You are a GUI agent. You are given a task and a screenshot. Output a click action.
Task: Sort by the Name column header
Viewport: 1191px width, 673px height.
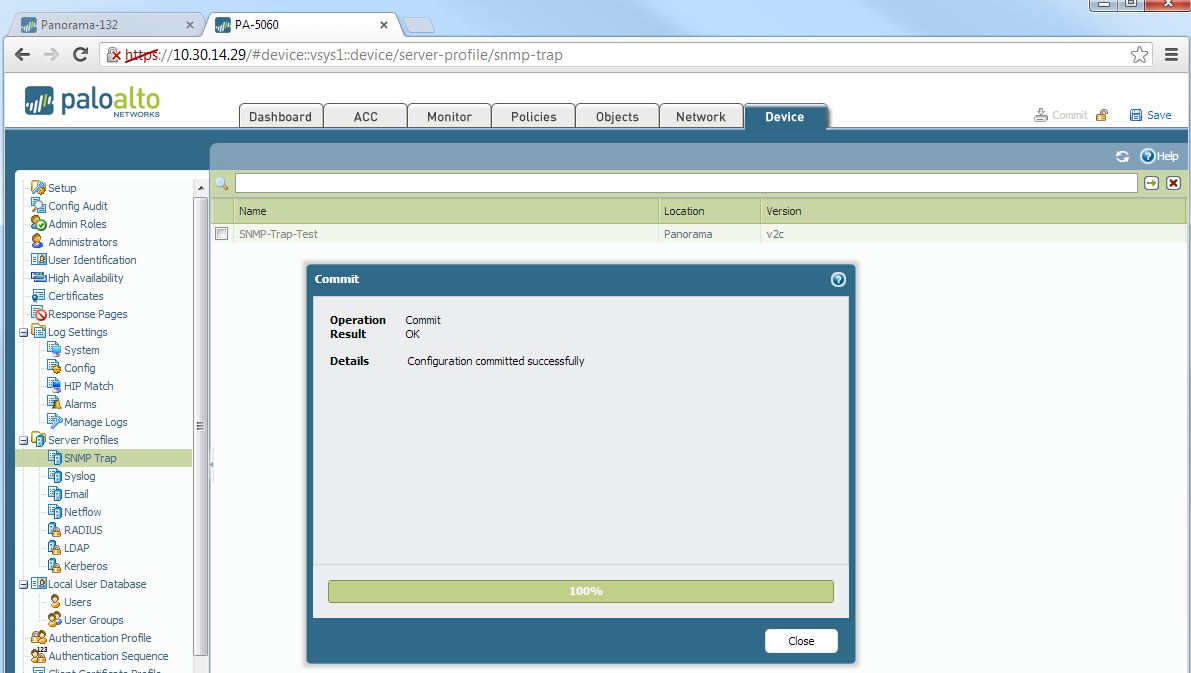[x=445, y=211]
